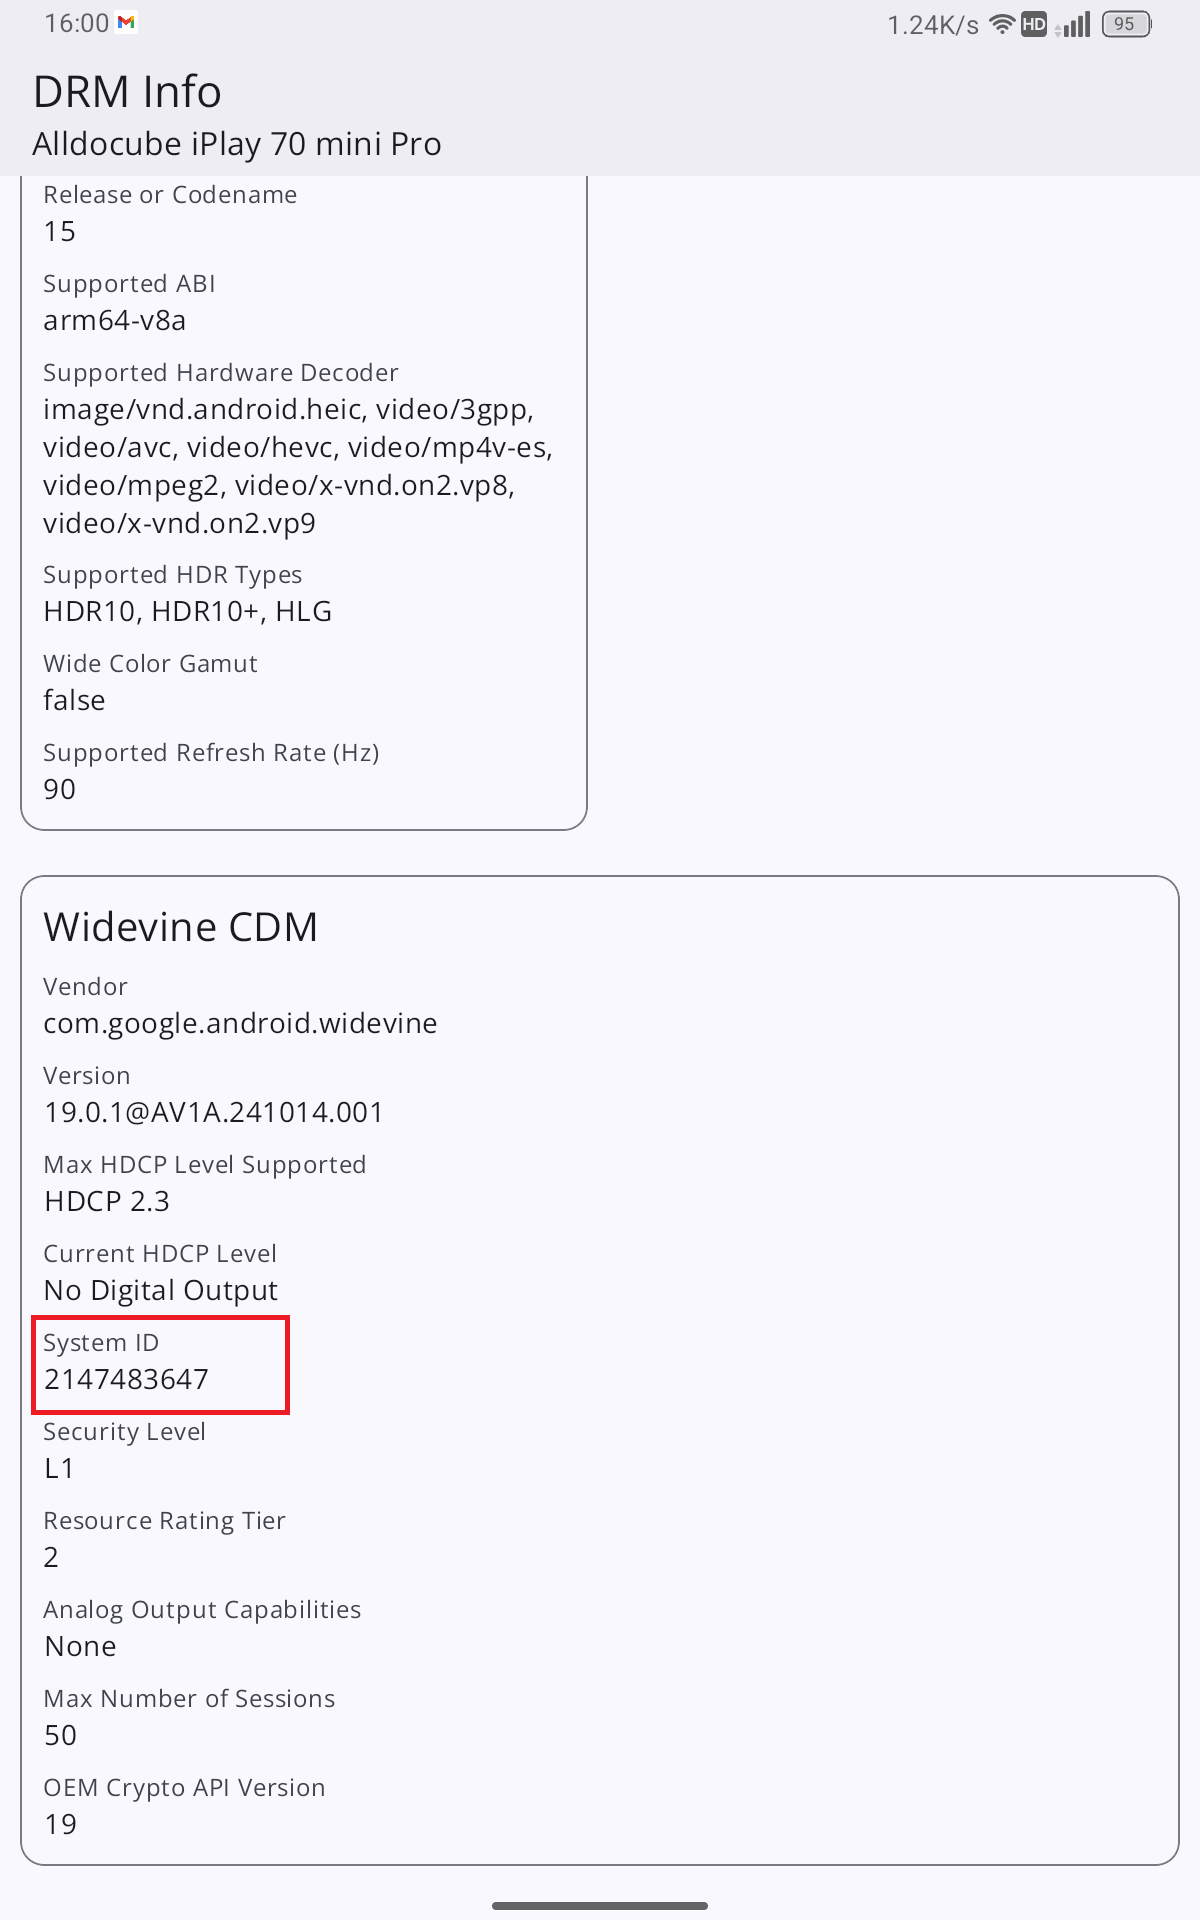This screenshot has width=1200, height=1920.
Task: Tap the 16:00 clock in status bar
Action: pos(76,23)
